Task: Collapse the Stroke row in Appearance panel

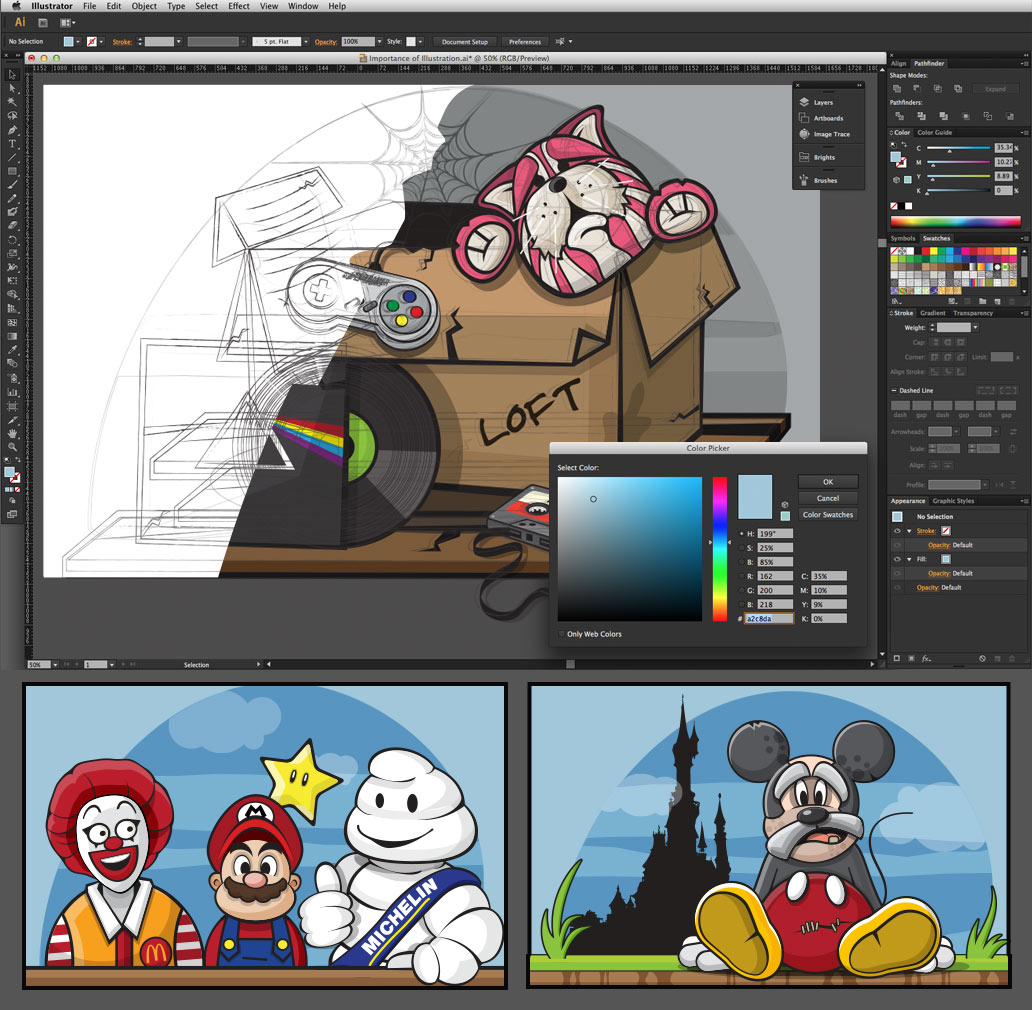Action: pos(909,531)
